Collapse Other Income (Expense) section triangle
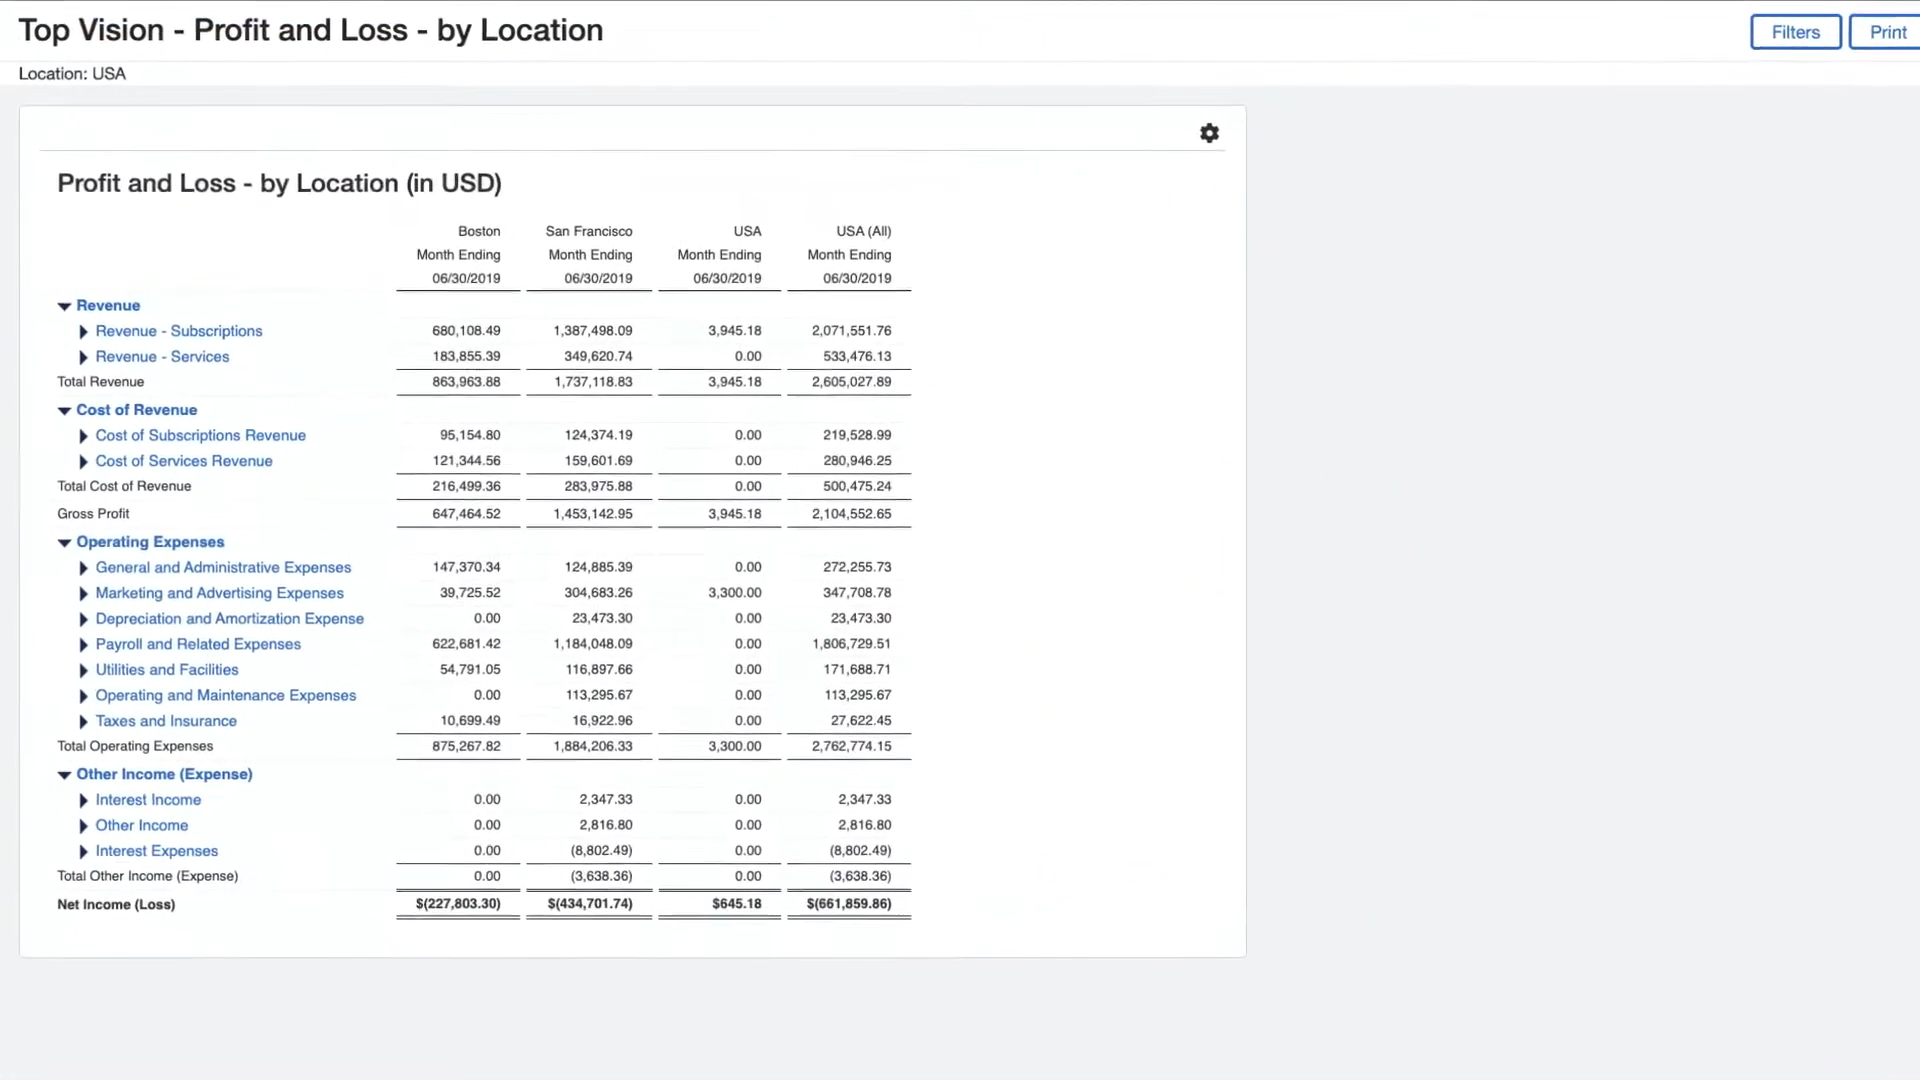Viewport: 1920px width, 1080px height. [x=64, y=775]
